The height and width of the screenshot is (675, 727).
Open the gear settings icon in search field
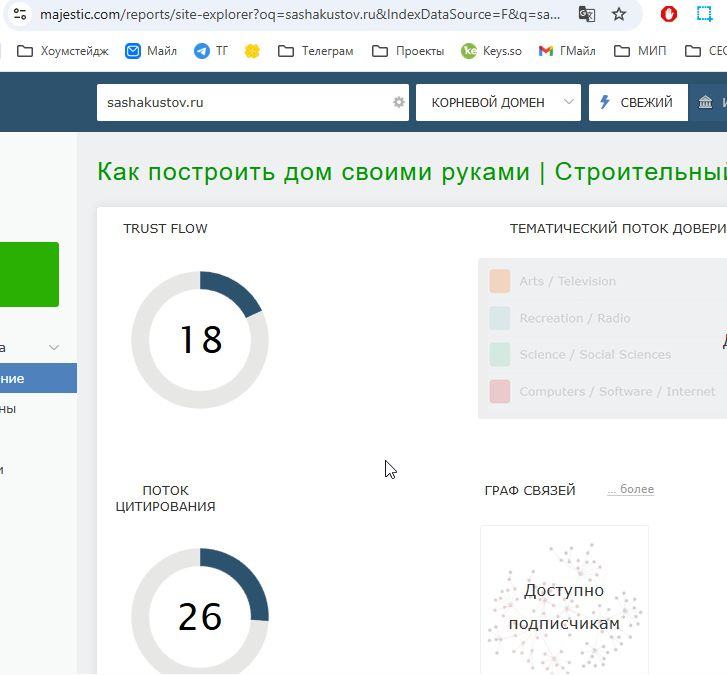click(399, 102)
